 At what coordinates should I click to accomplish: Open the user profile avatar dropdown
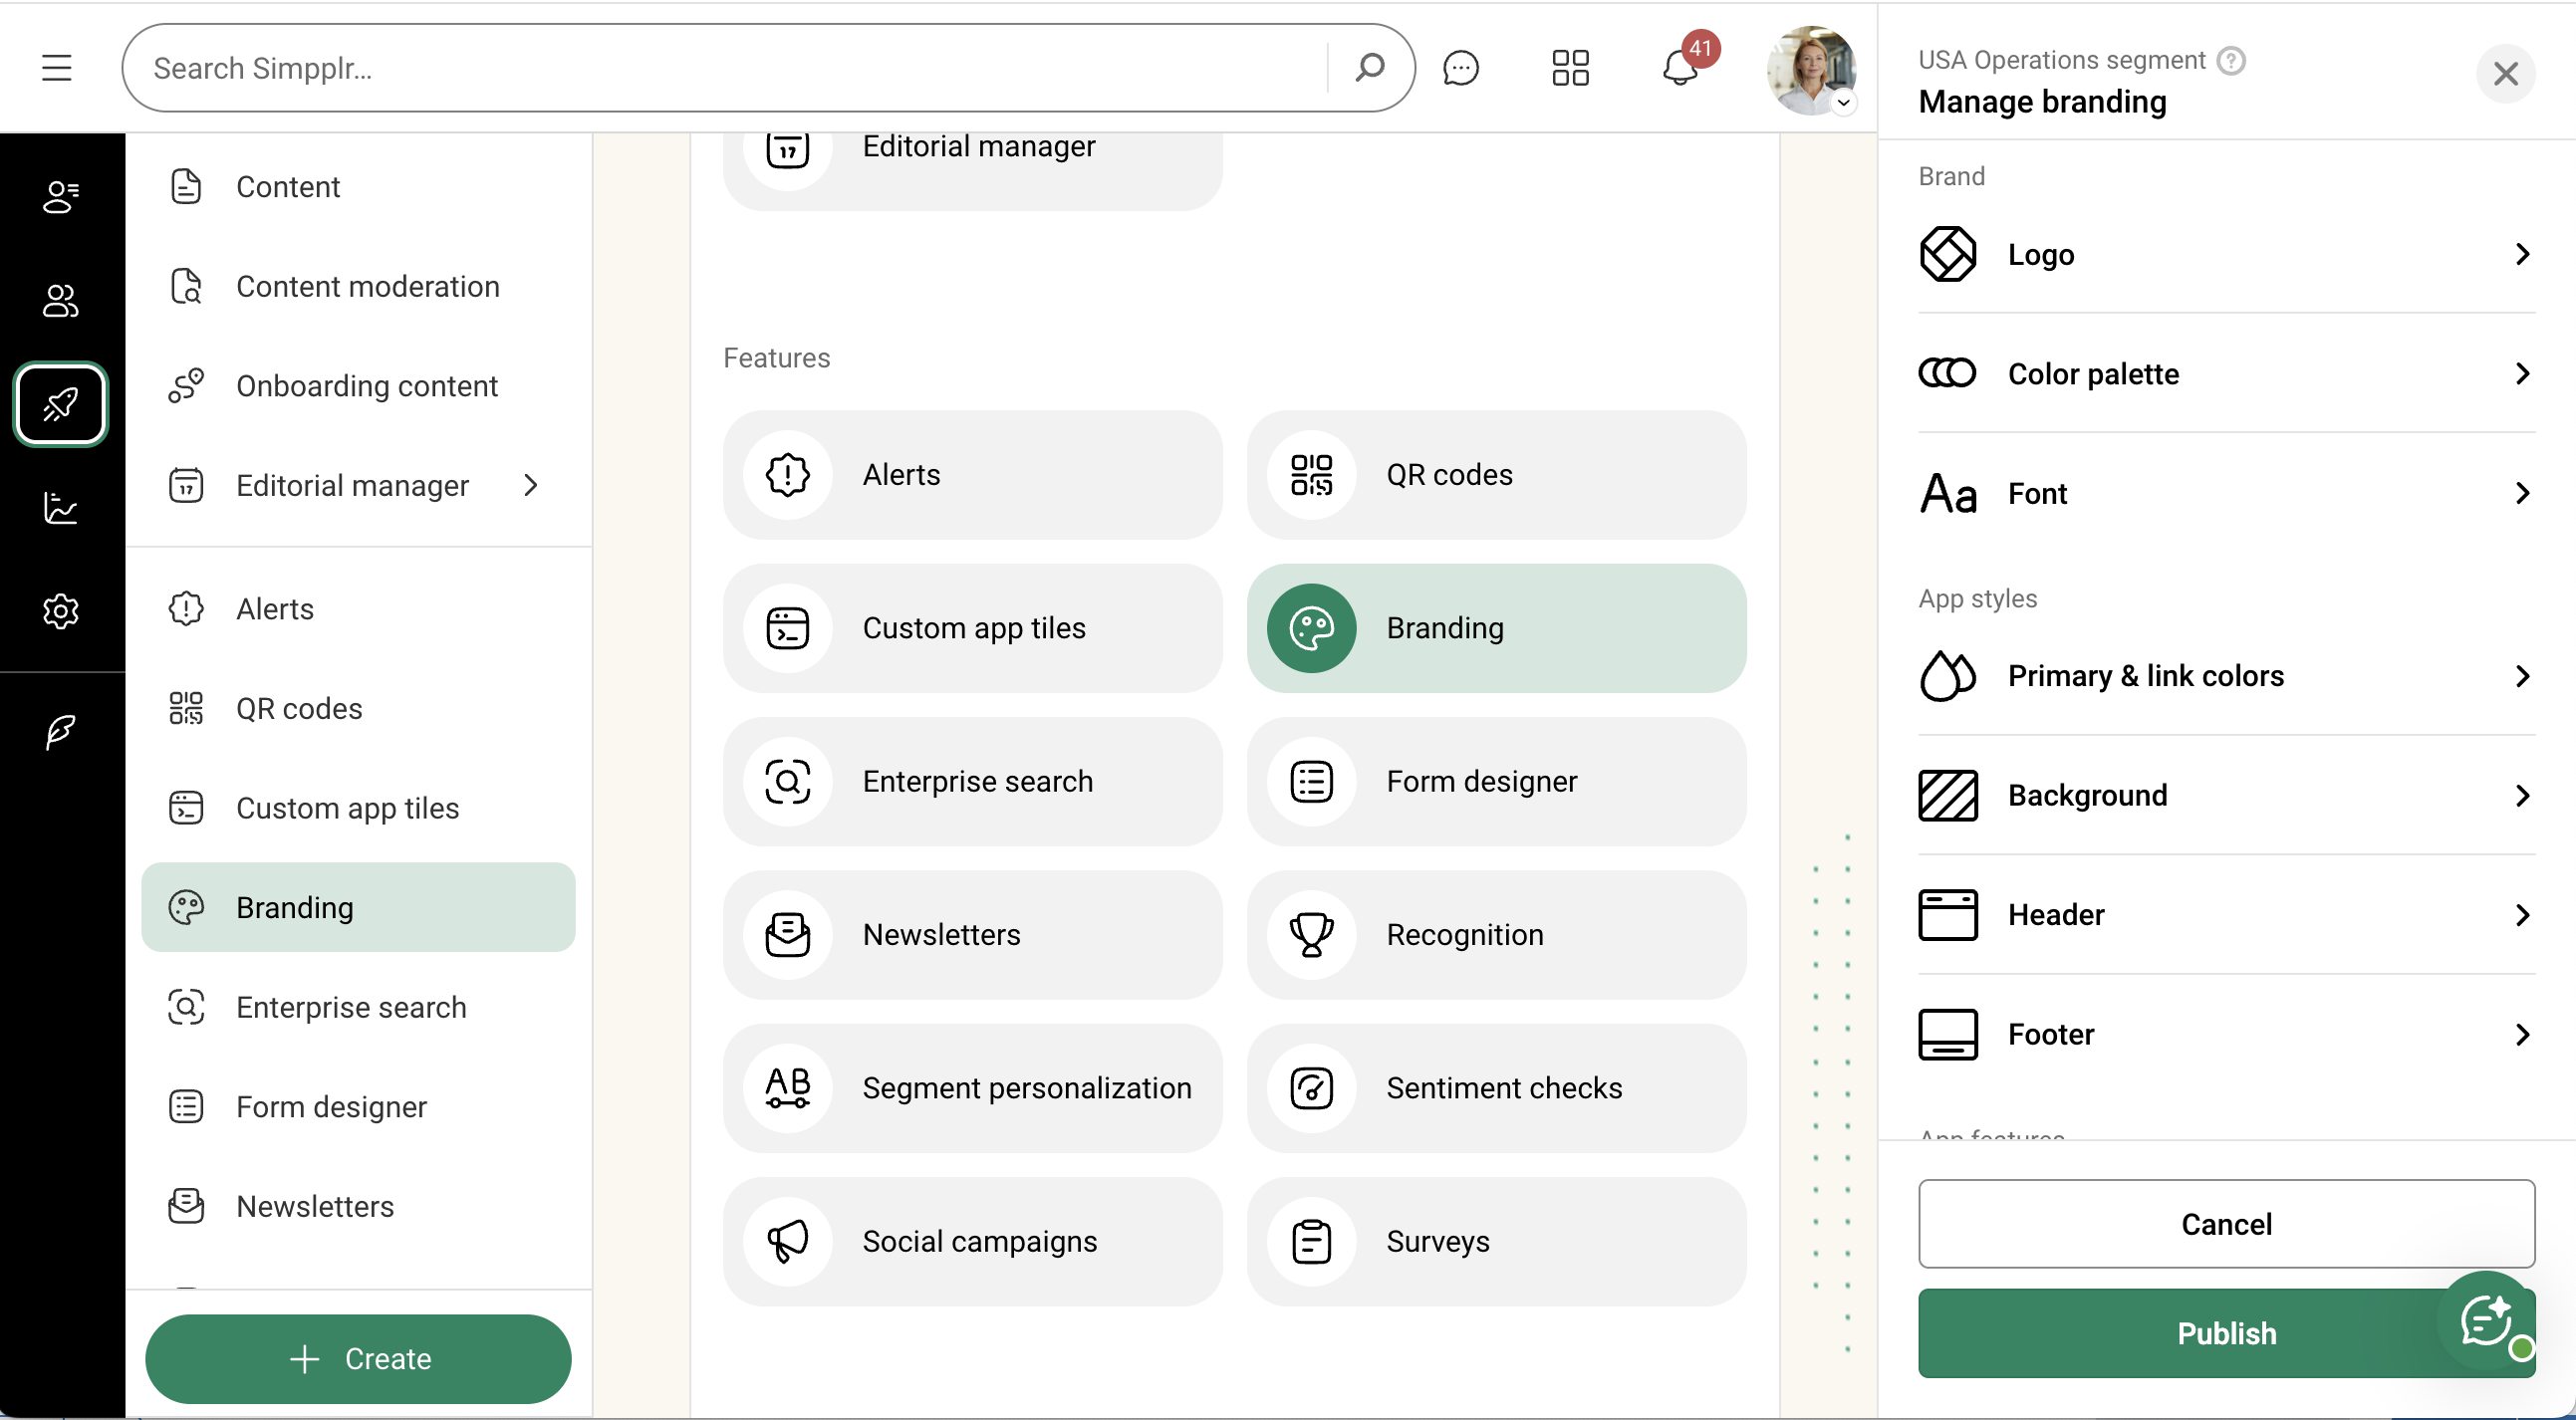pyautogui.click(x=1811, y=70)
